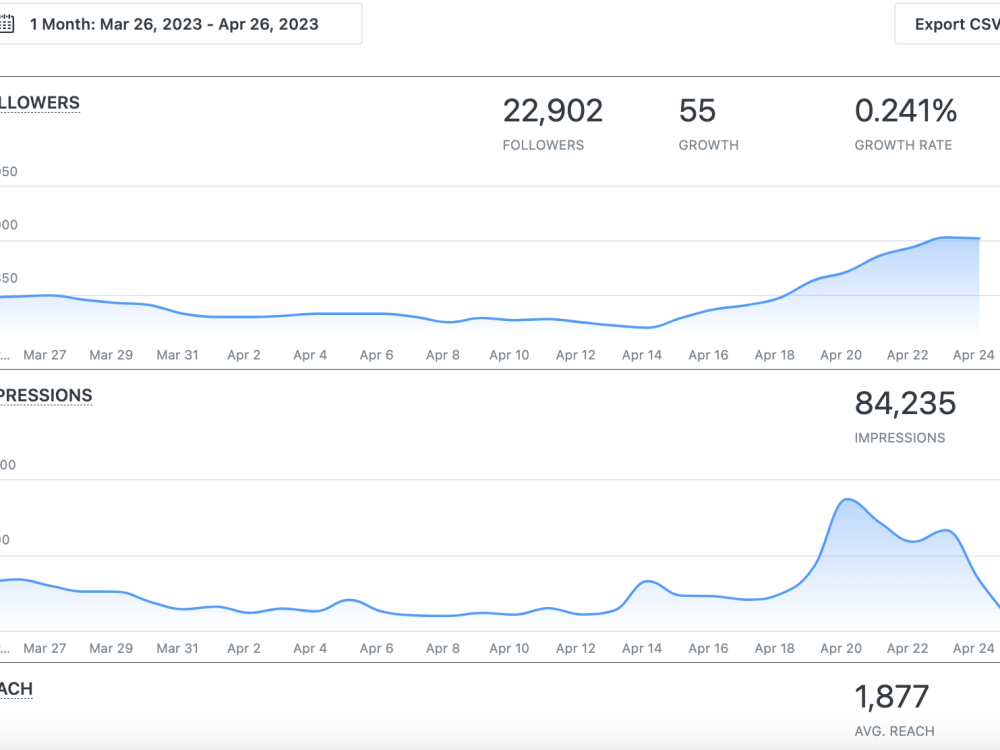Click Apr 14 on the followers chart axis

point(642,355)
